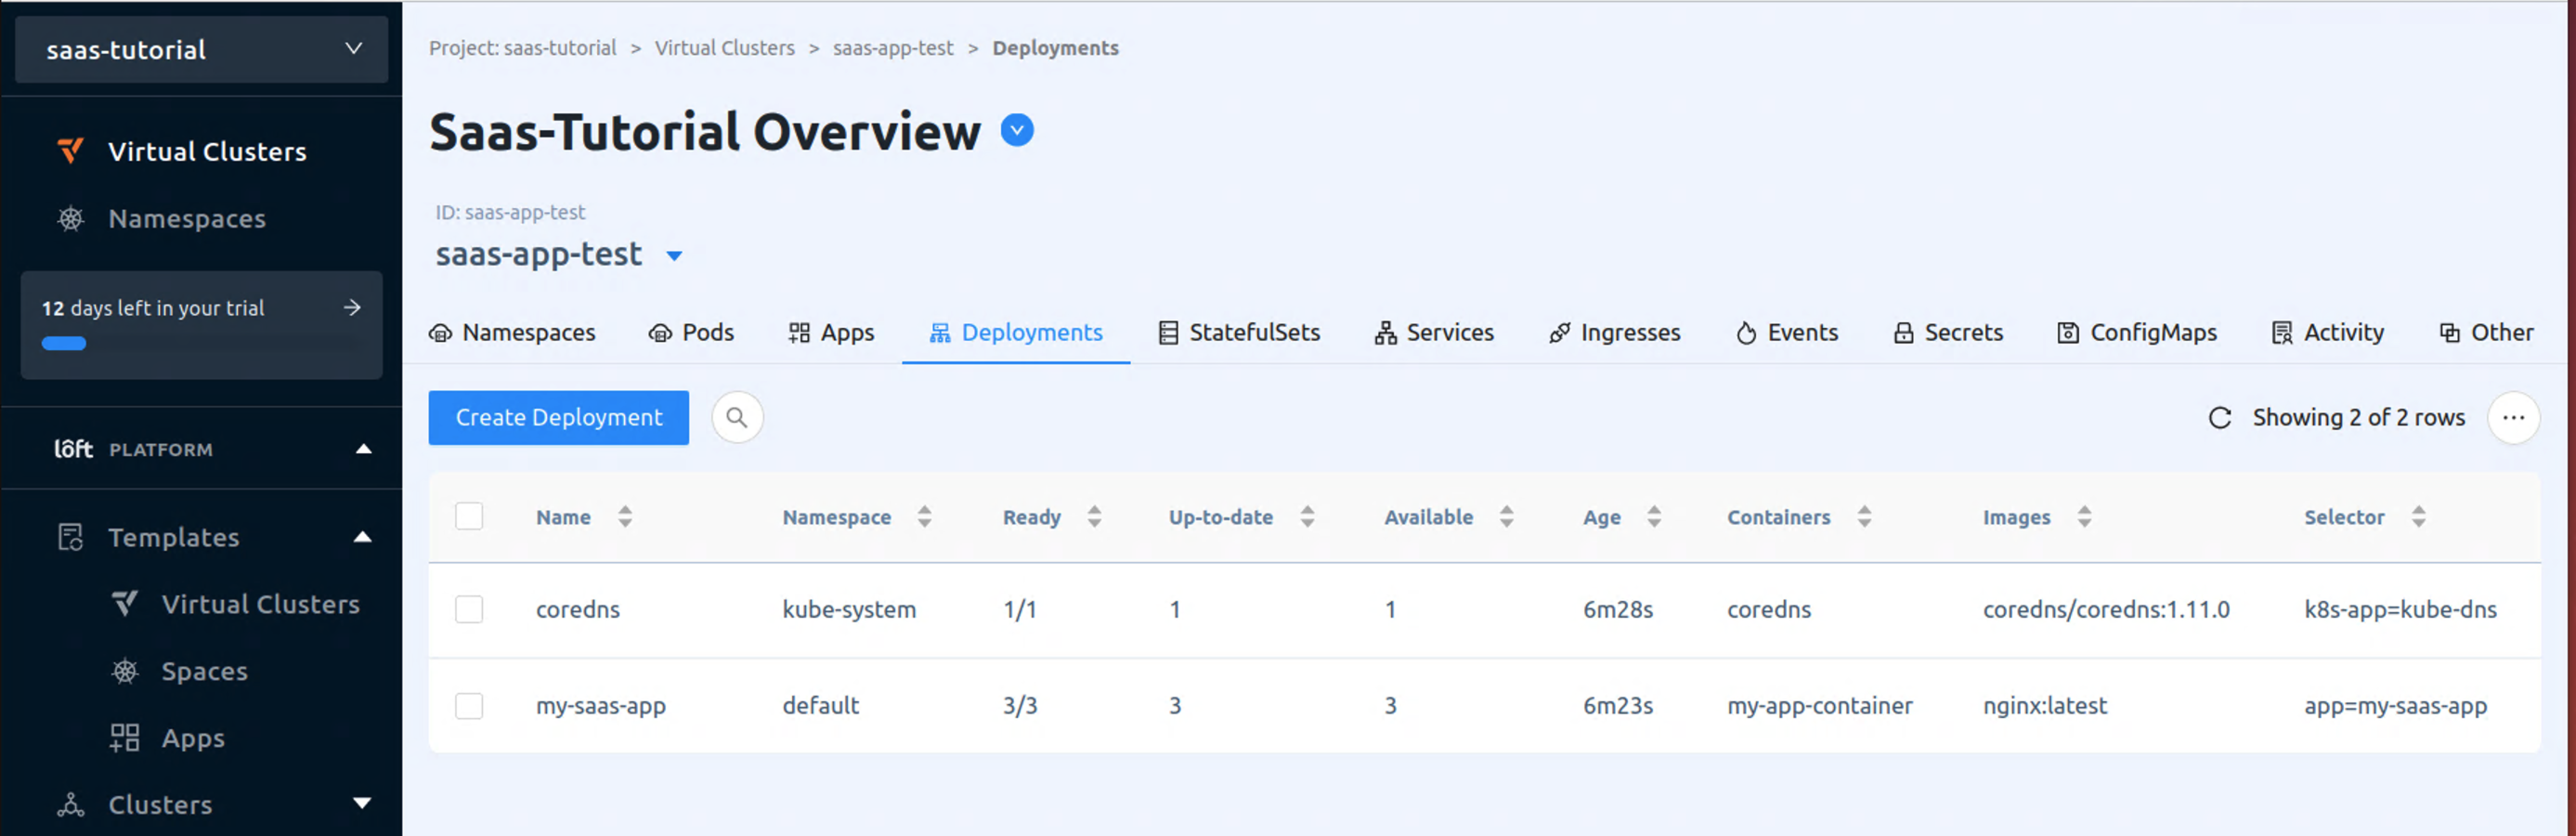
Task: Open the Events tab flame icon
Action: (1746, 332)
